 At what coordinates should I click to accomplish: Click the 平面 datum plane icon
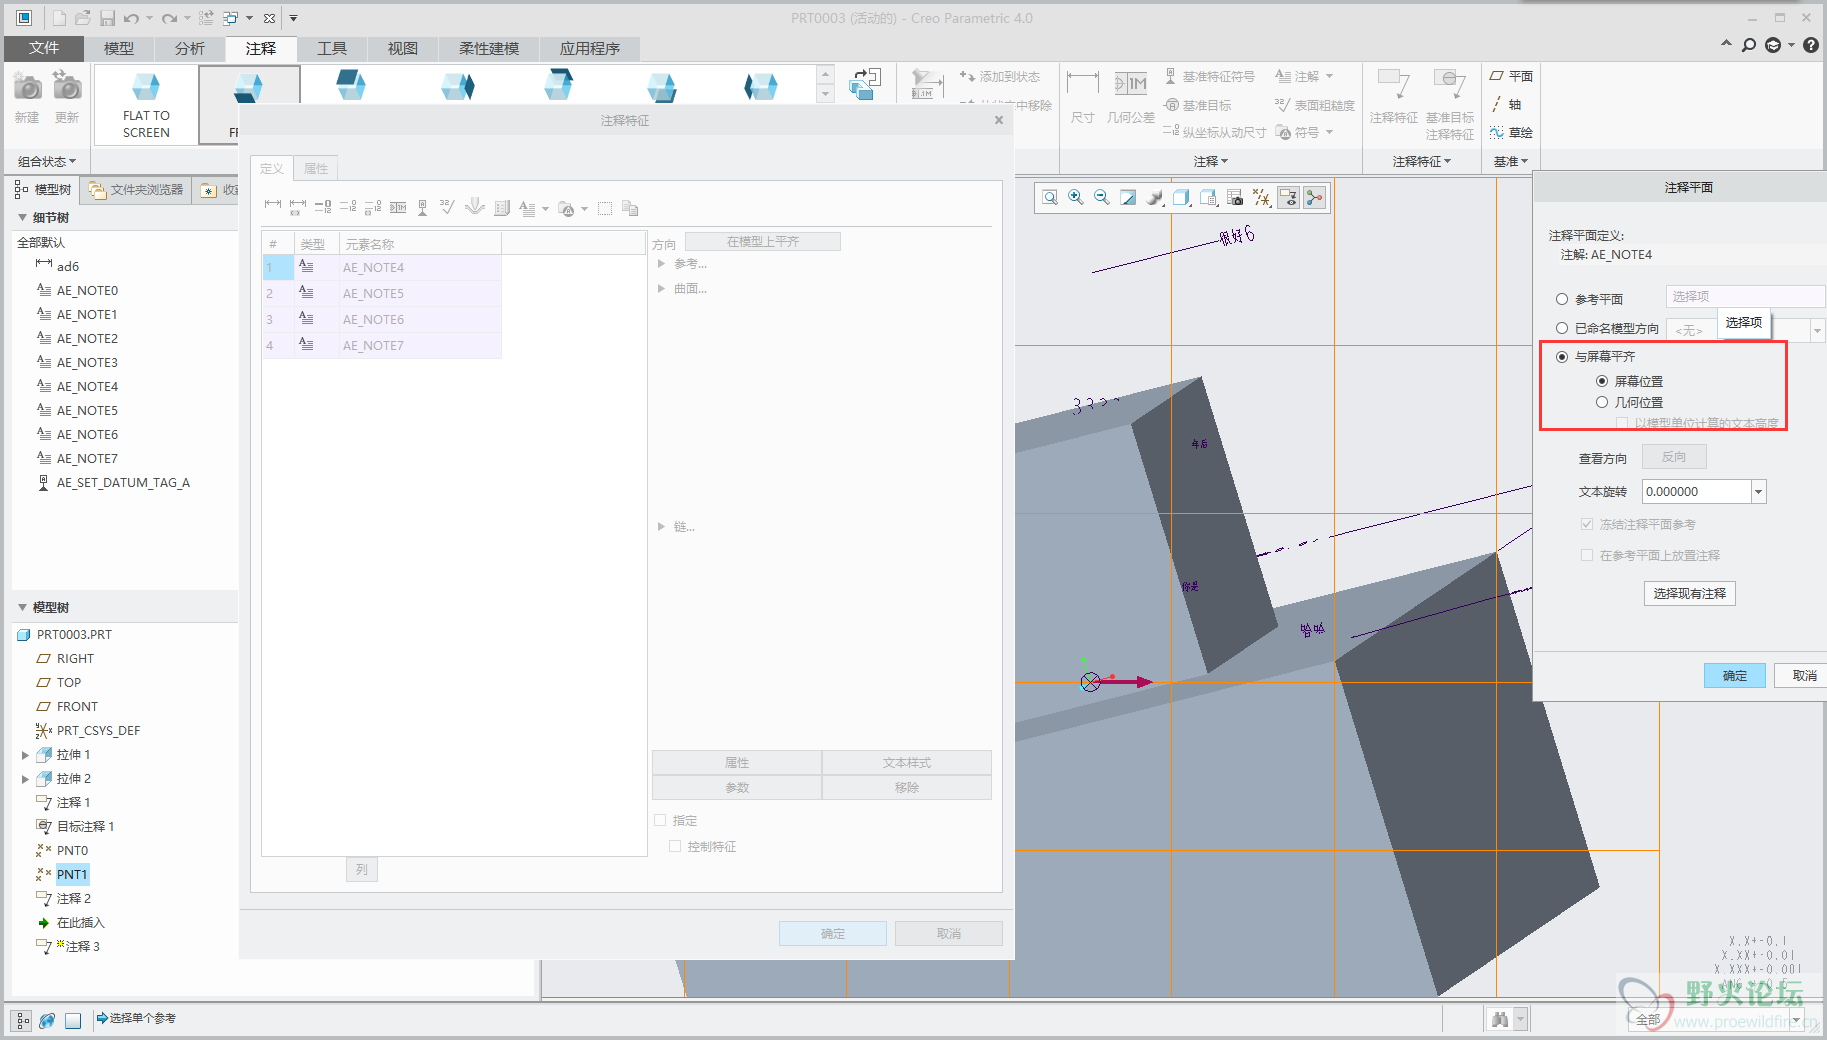1497,76
